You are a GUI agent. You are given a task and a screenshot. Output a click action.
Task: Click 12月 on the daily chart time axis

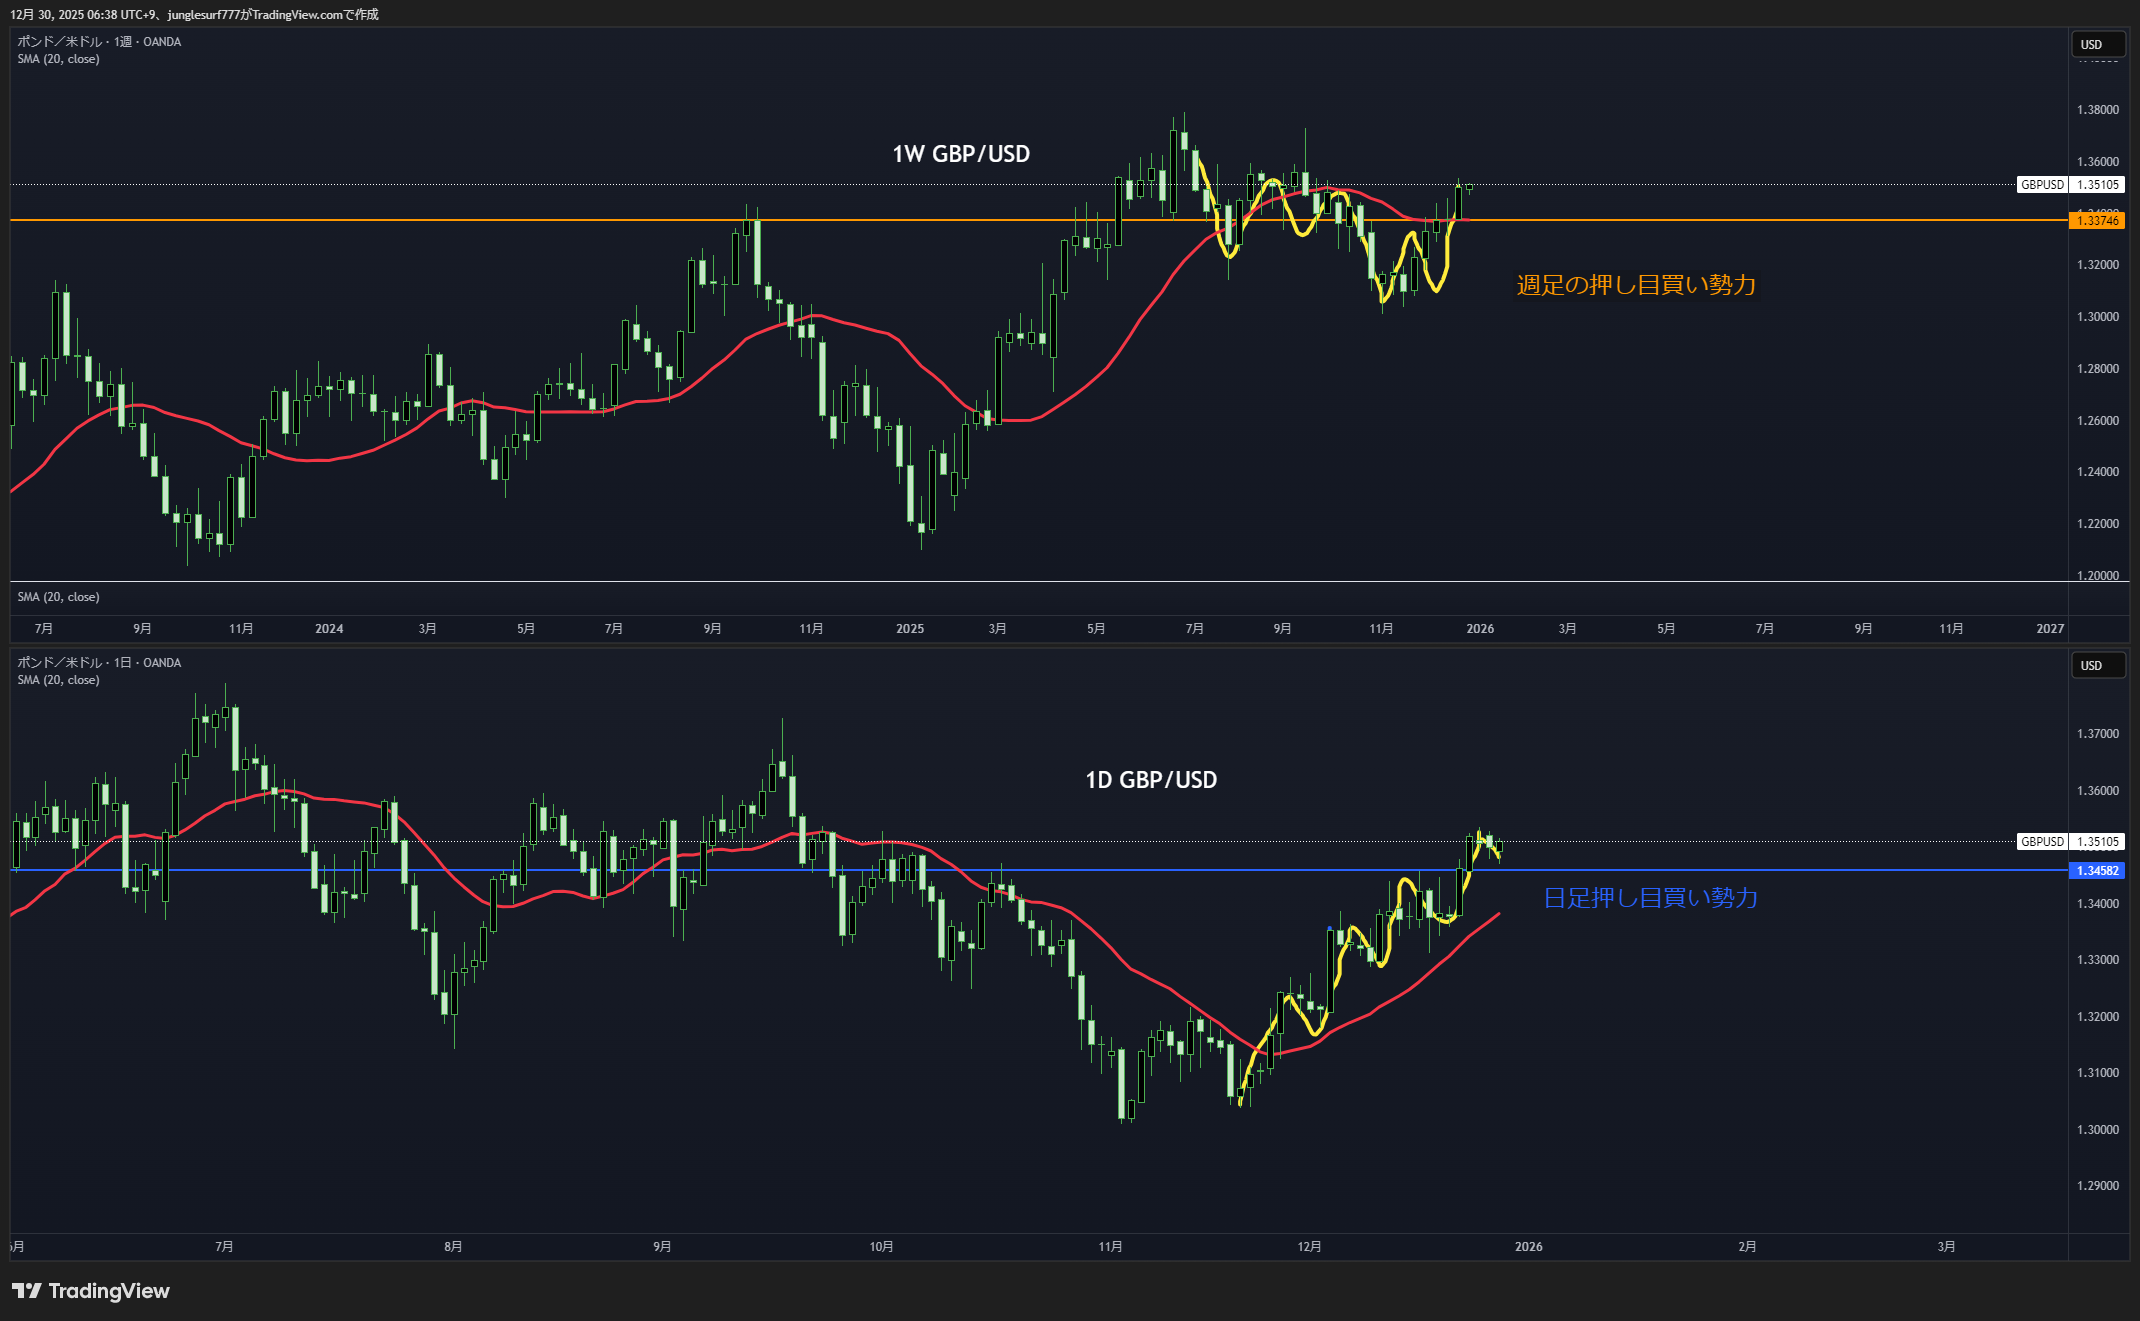pyautogui.click(x=1309, y=1247)
